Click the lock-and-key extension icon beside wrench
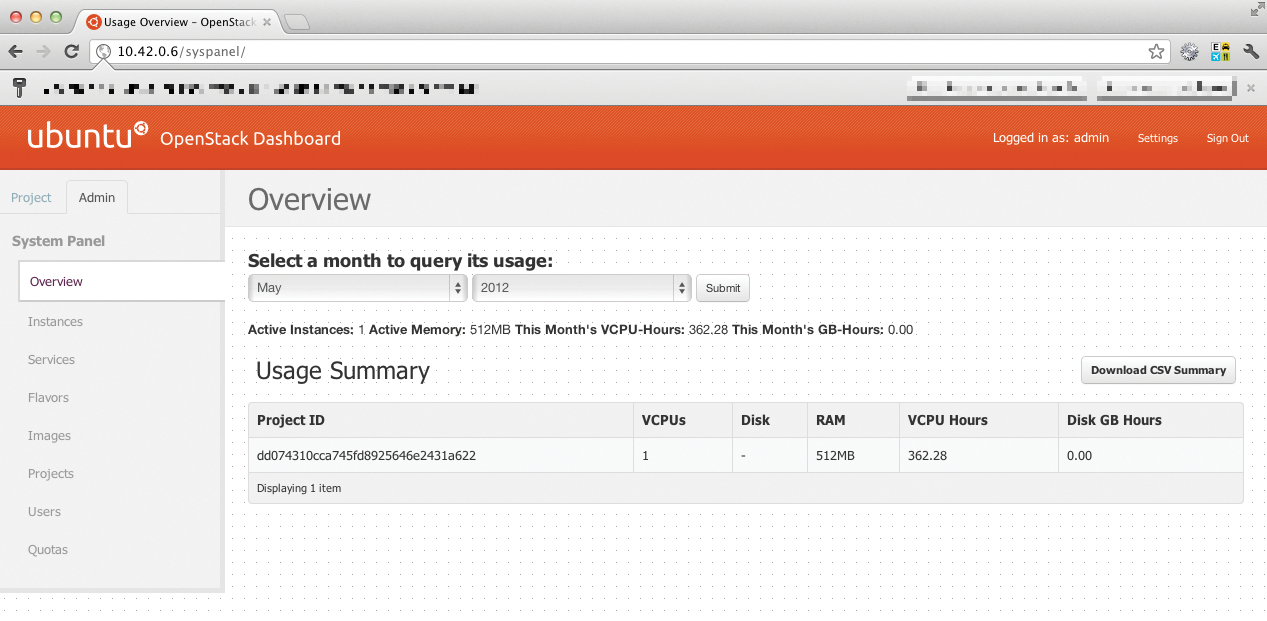 (x=1220, y=51)
